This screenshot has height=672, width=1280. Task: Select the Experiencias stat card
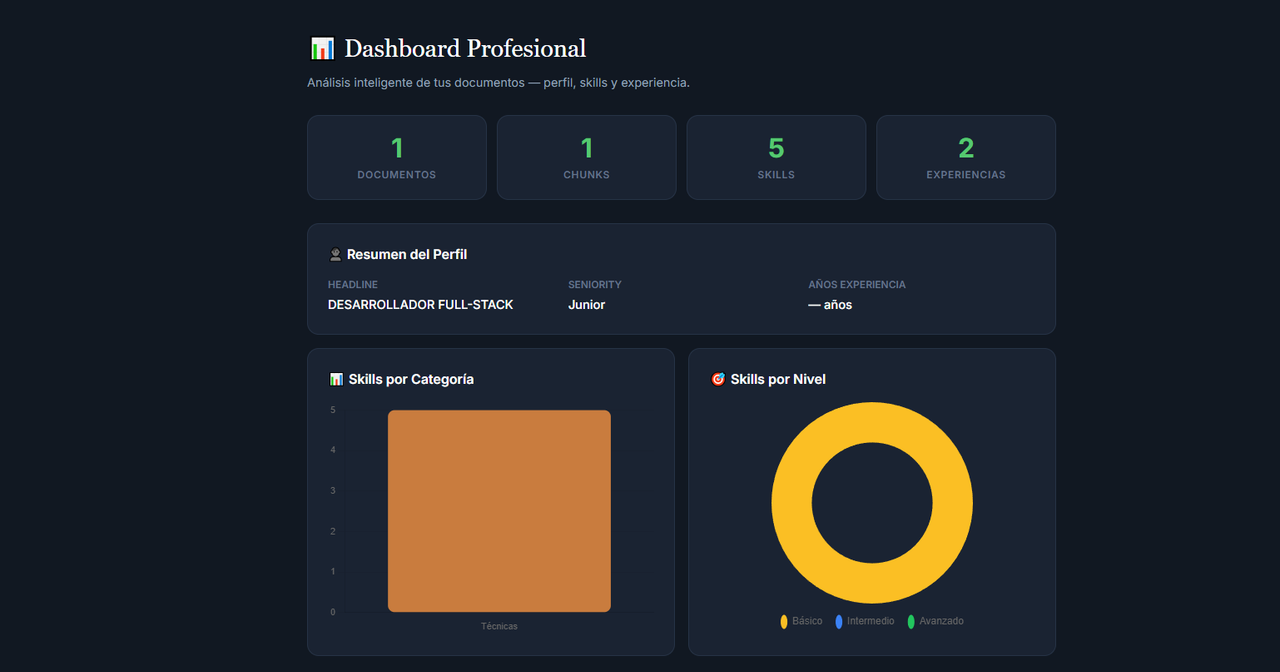tap(966, 157)
